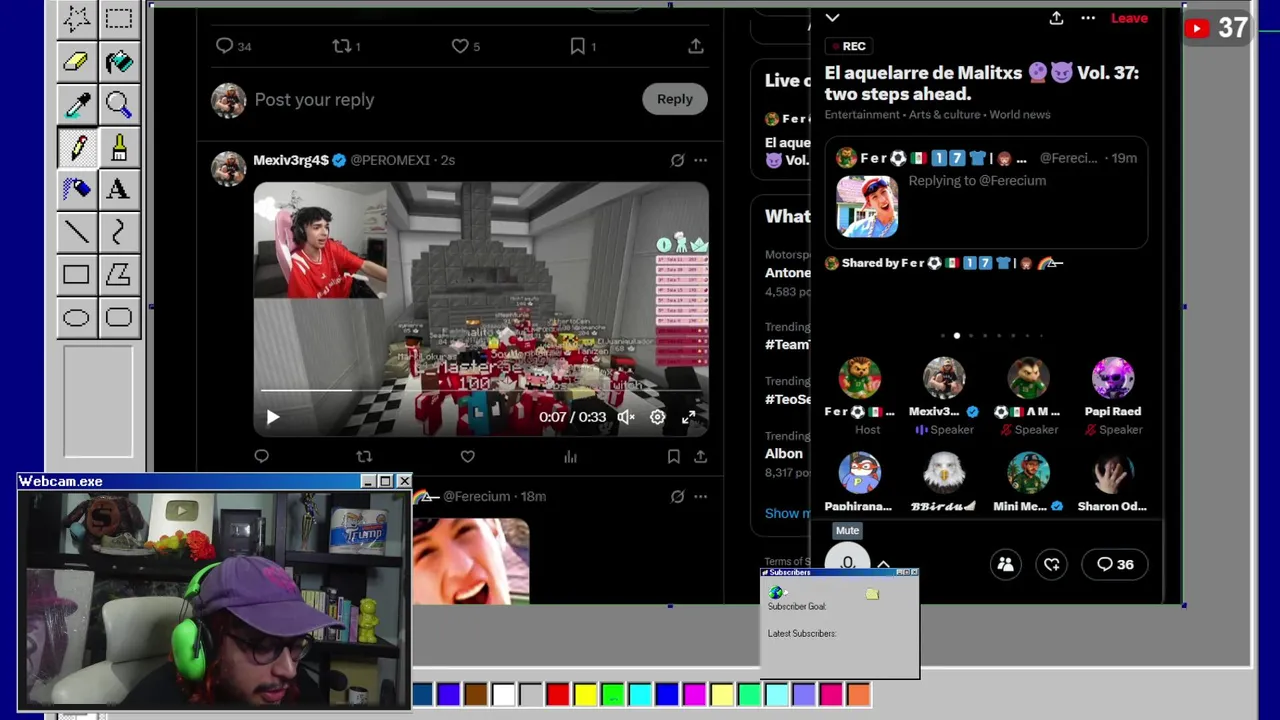Activate the Magnifier tool

(119, 104)
